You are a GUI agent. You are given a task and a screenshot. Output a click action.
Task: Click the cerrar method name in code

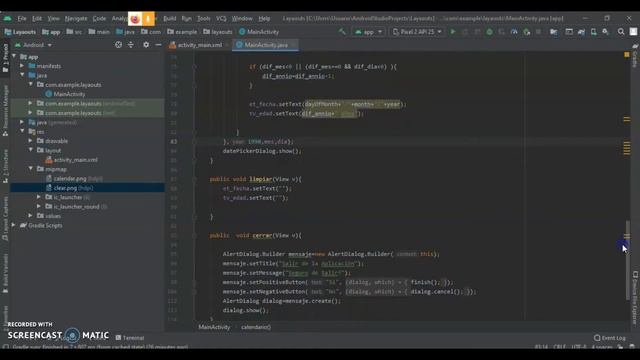click(262, 236)
